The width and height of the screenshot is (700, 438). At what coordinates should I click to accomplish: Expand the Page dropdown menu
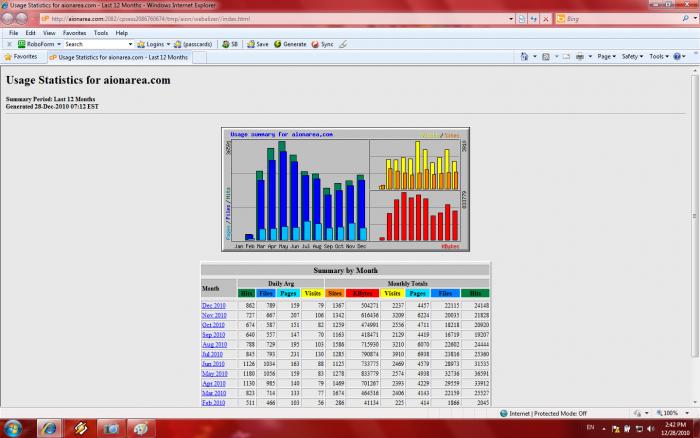coord(605,57)
